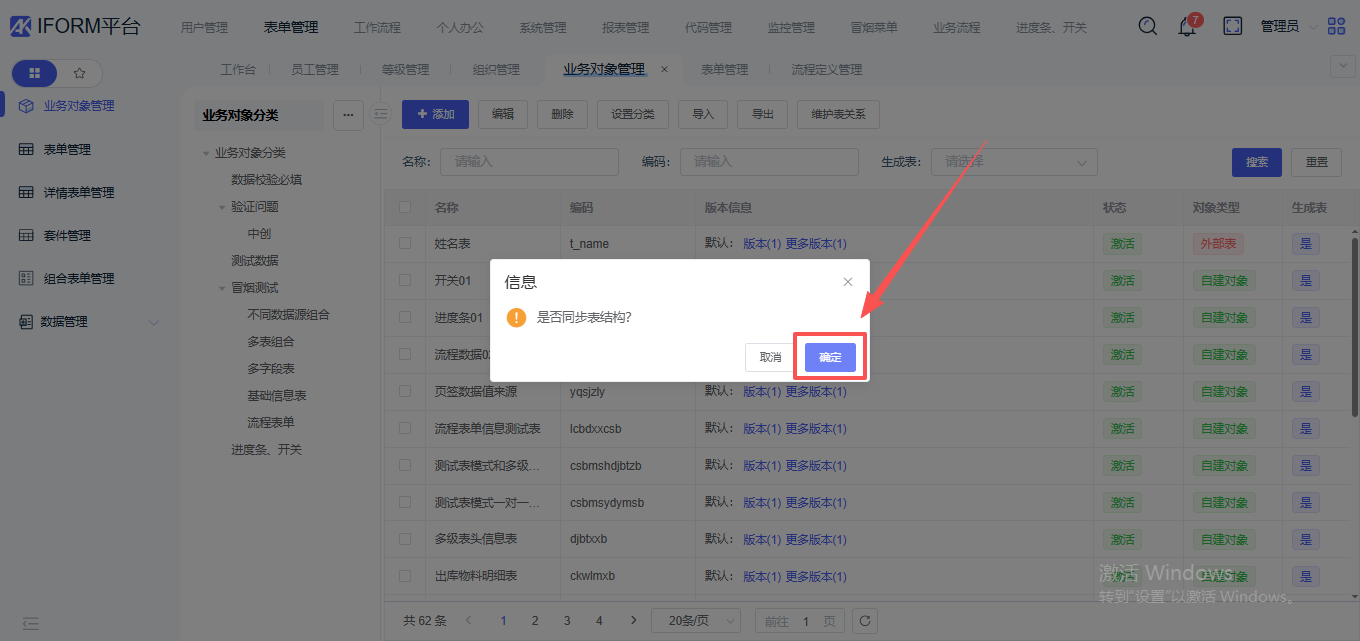The image size is (1360, 641).
Task: Collapse the sidebar with bottom-left icon
Action: 31,623
